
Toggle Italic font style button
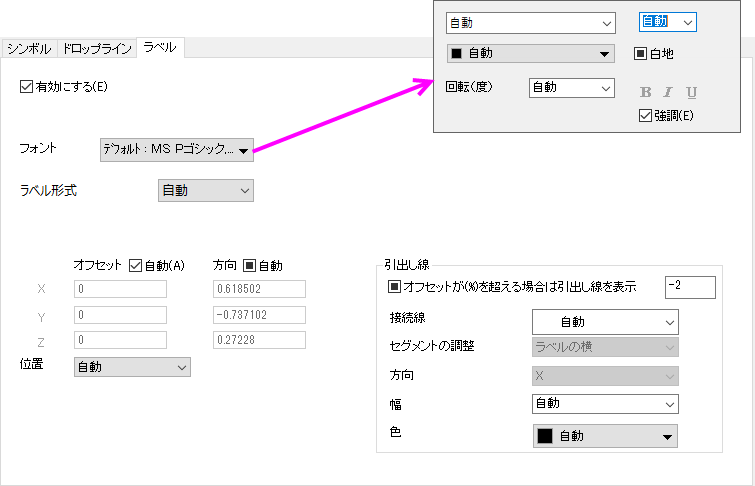click(668, 92)
